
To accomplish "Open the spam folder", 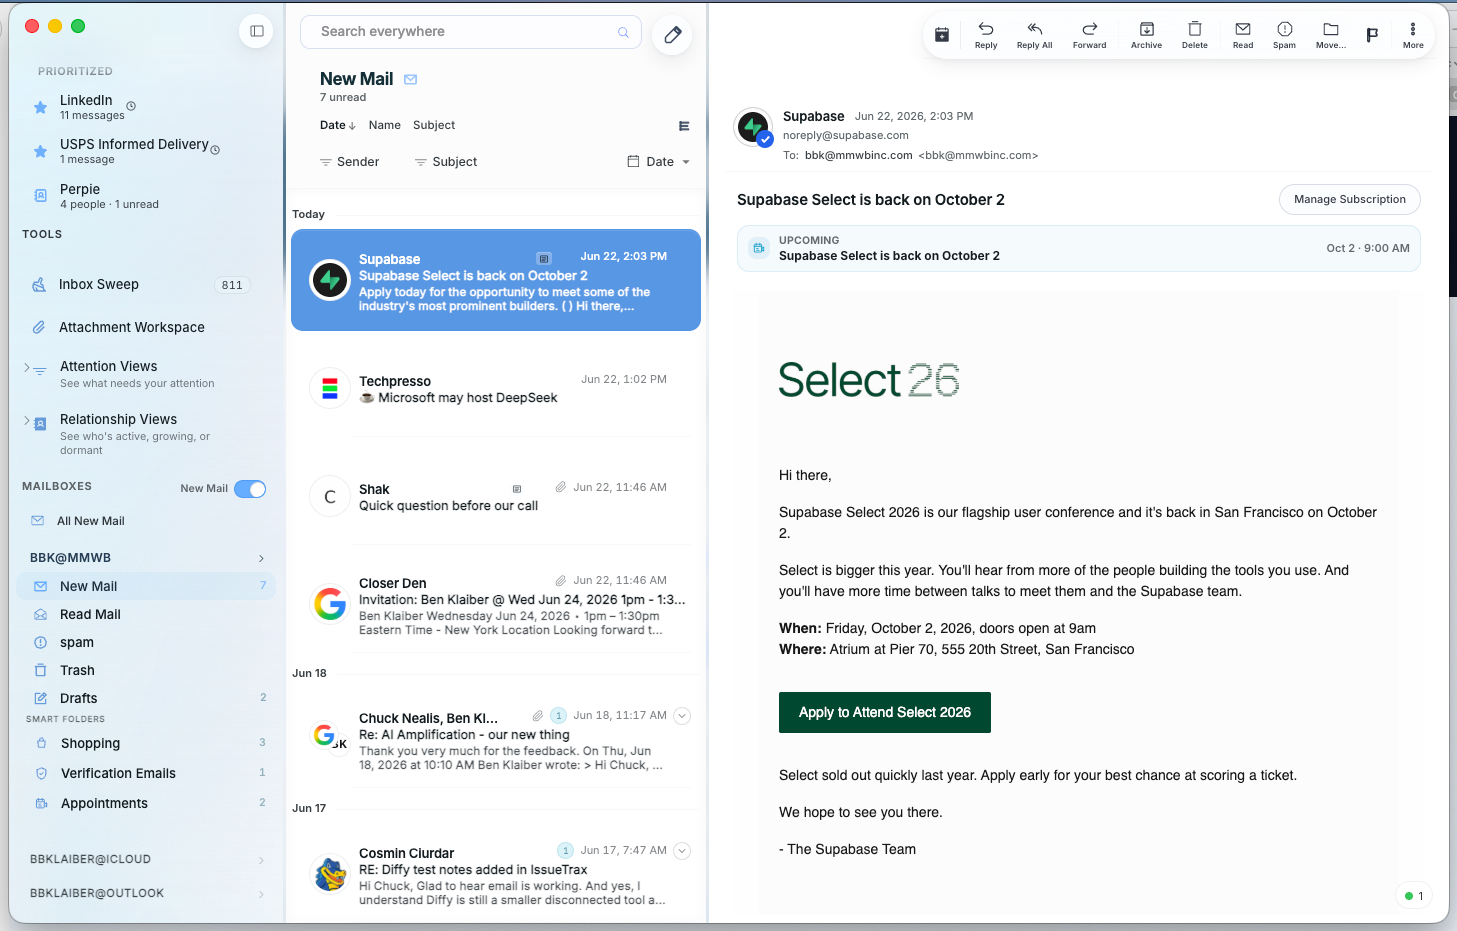I will tap(147, 642).
